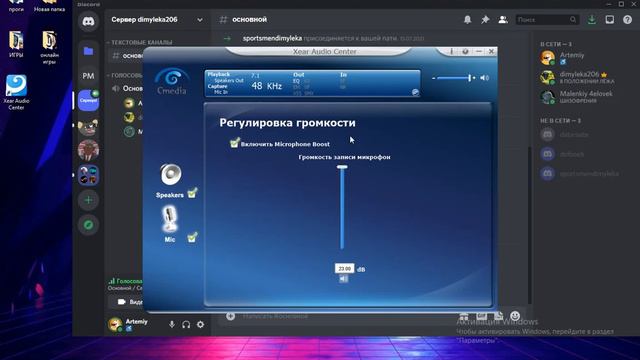The height and width of the screenshot is (360, 640).
Task: Open the folder server icon in Discord sidebar
Action: click(x=88, y=51)
